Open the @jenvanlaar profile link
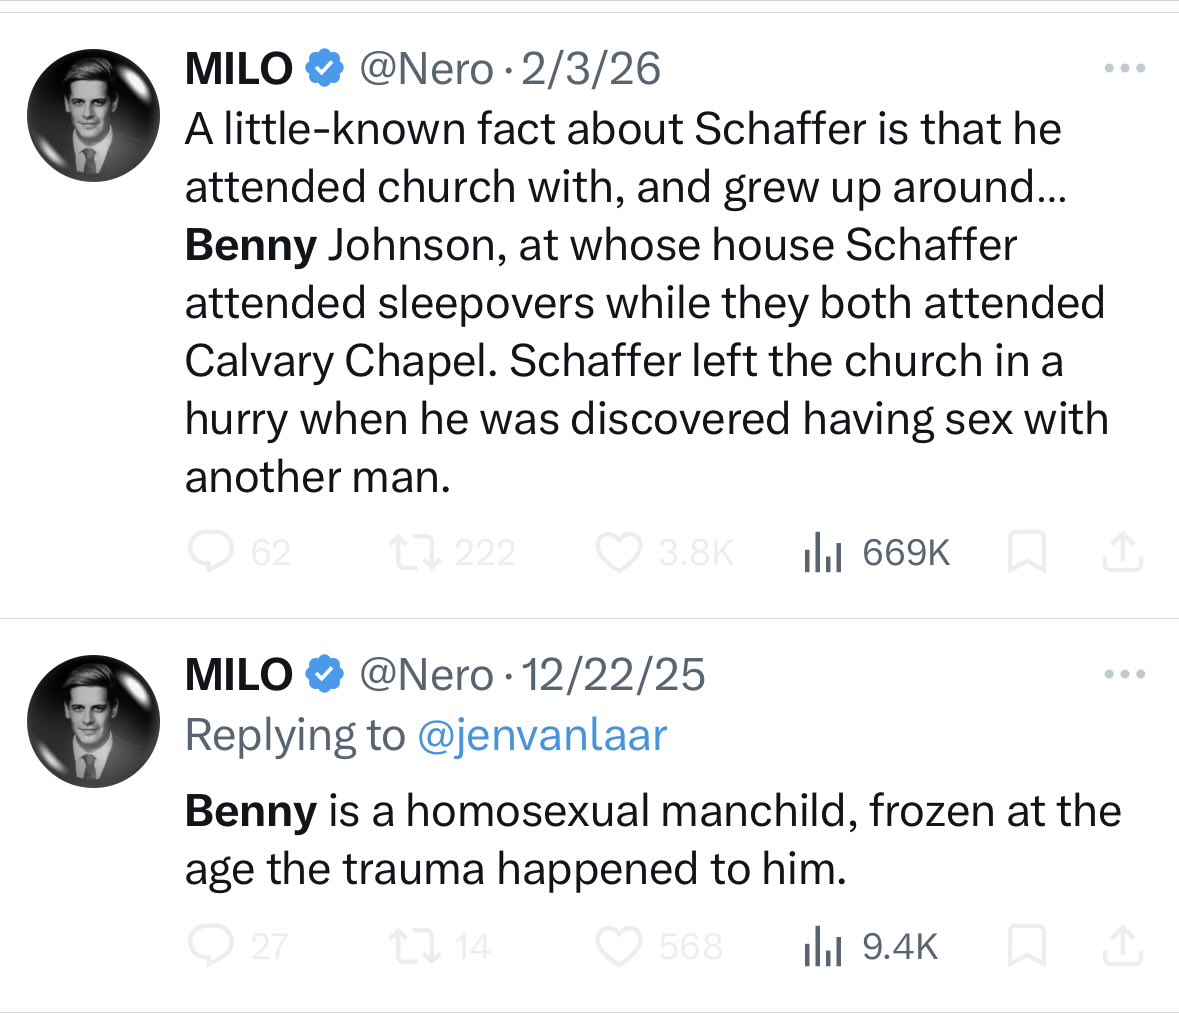Viewport: 1179px width, 1019px height. coord(541,736)
